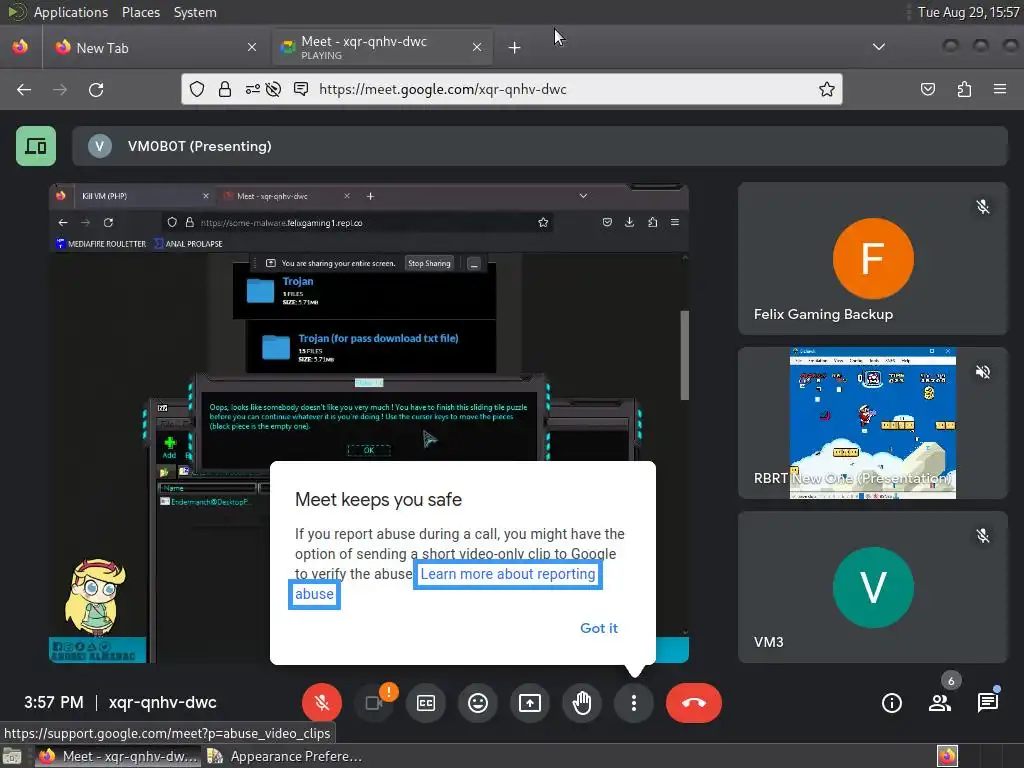Viewport: 1024px width, 768px height.
Task: Click the Felix Gaming Backup participant tile
Action: [x=872, y=259]
